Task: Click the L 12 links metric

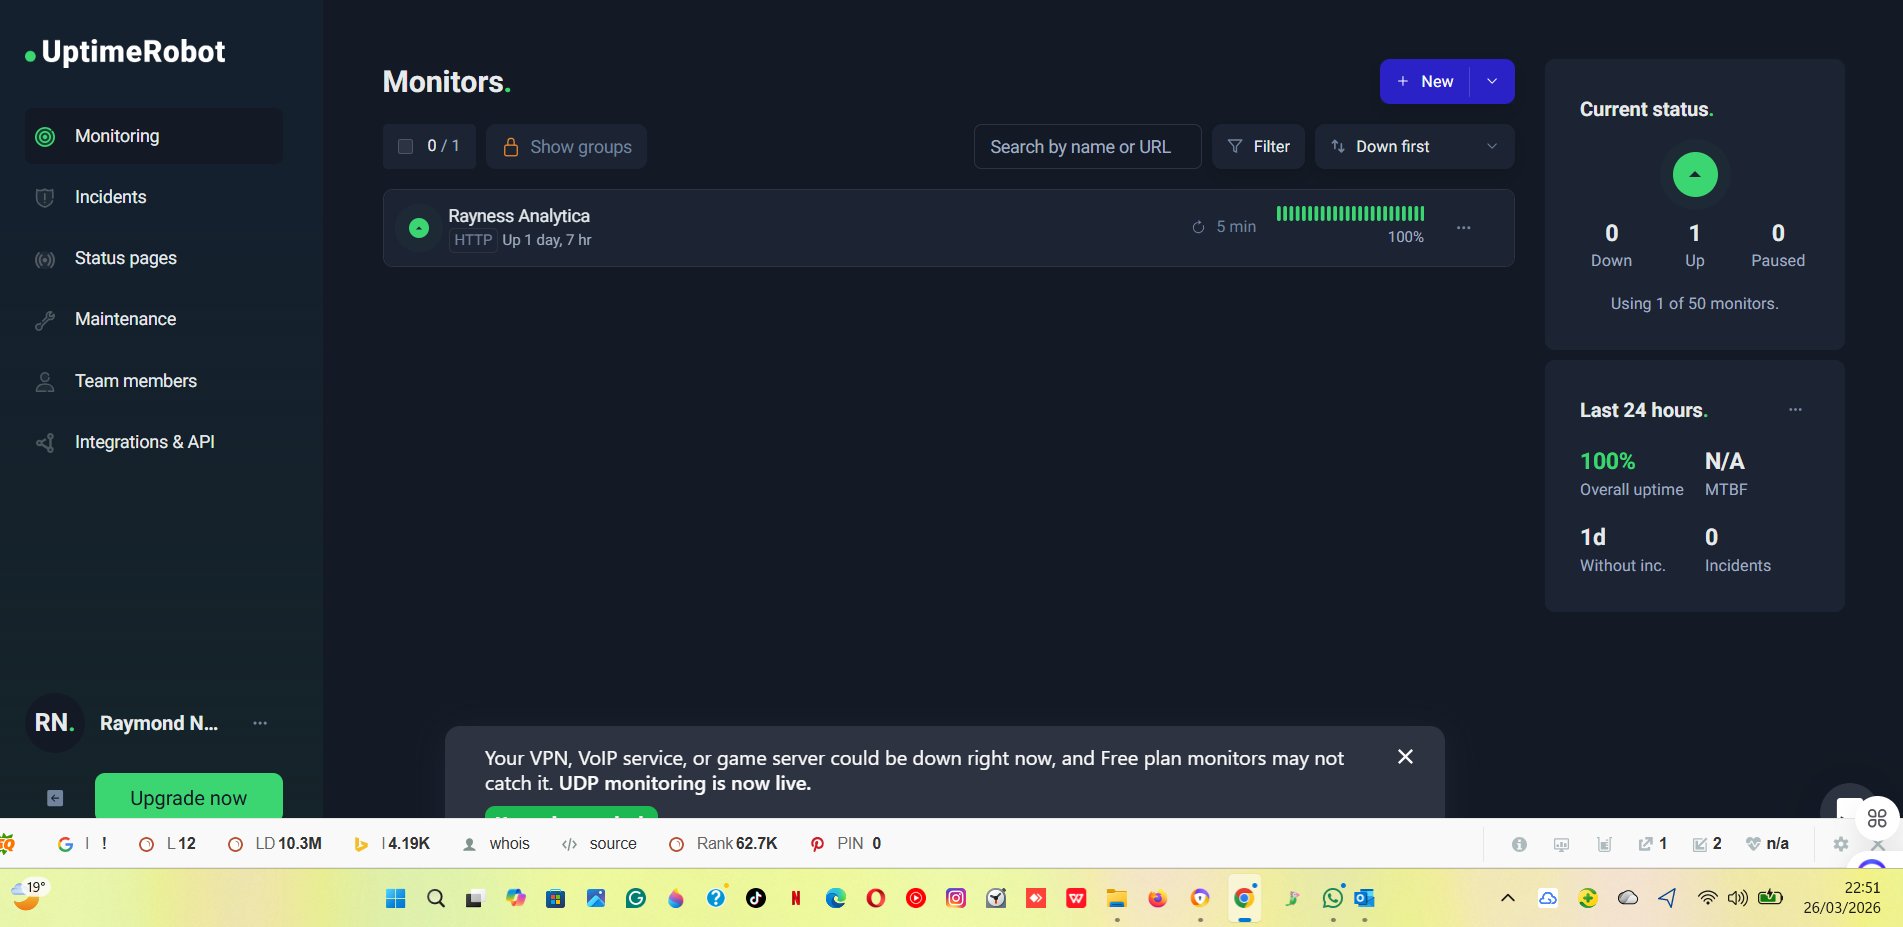Action: tap(167, 844)
